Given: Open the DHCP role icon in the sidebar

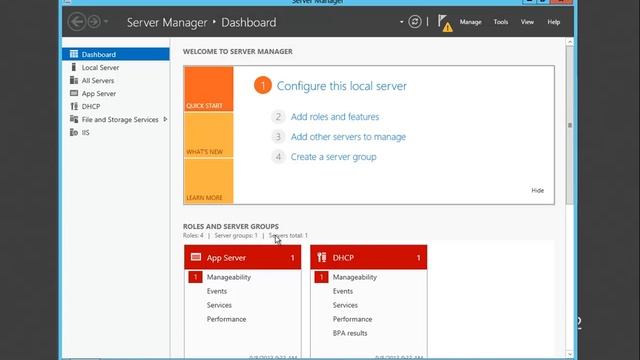Looking at the screenshot, I should click(74, 106).
